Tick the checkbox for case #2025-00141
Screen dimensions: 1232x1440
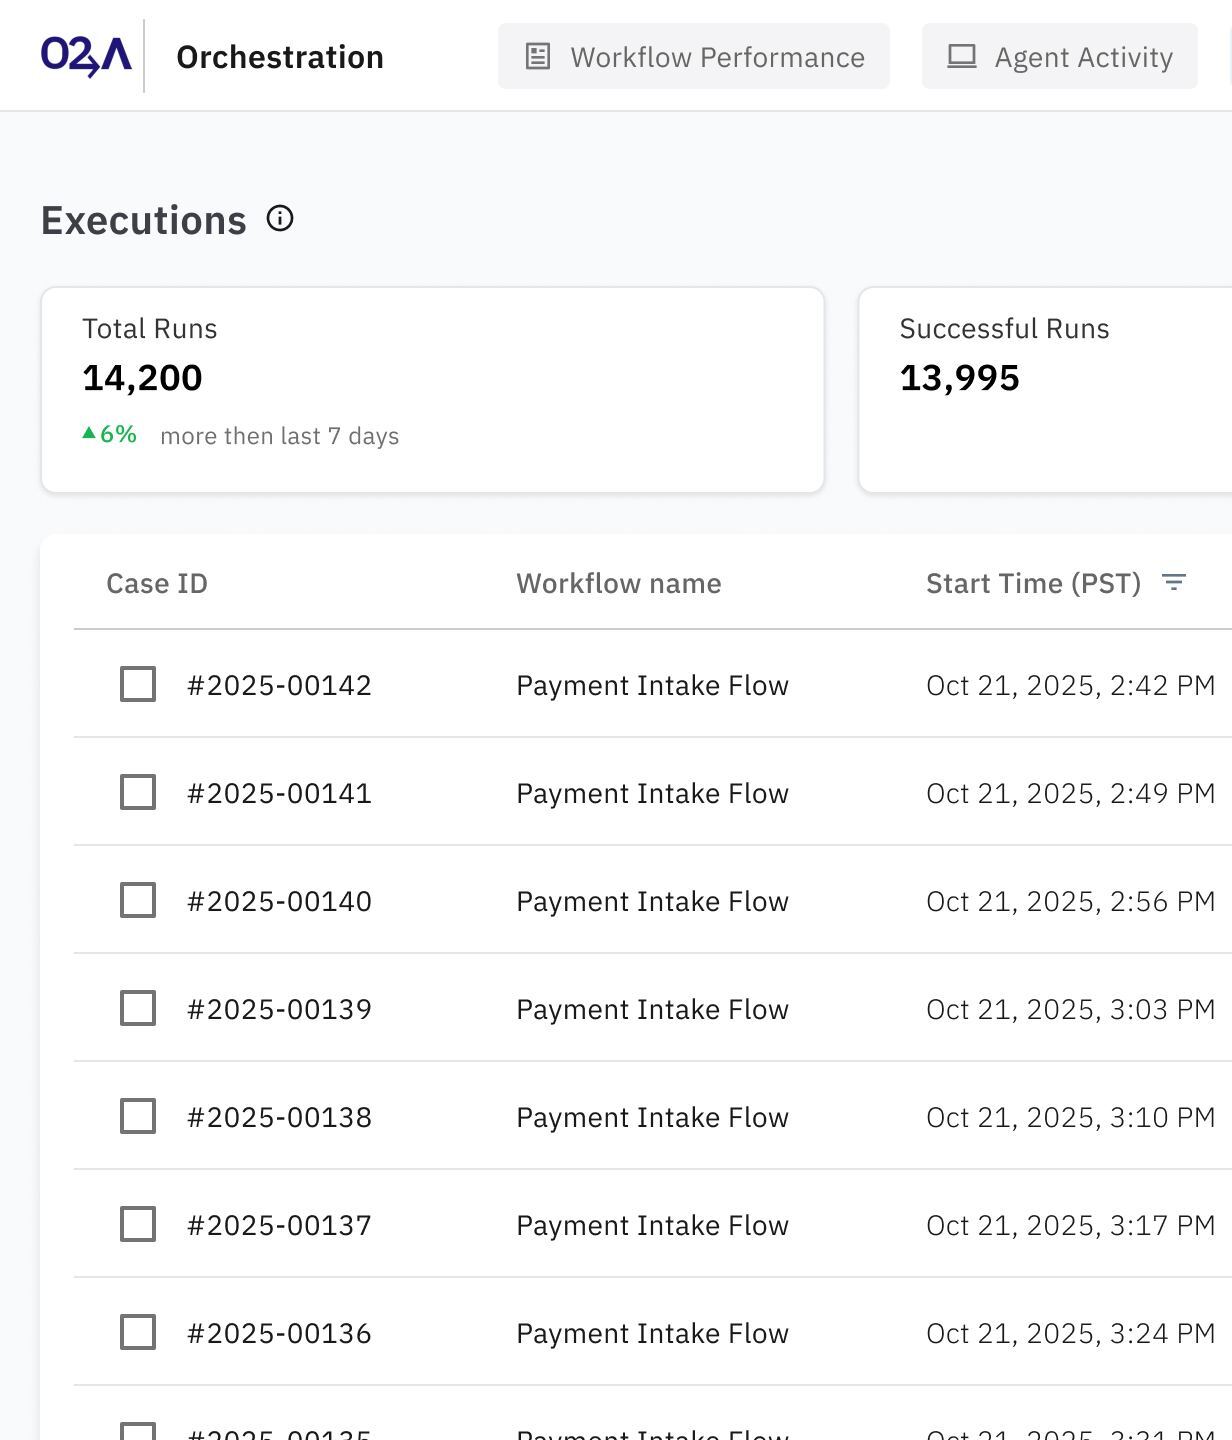point(138,793)
